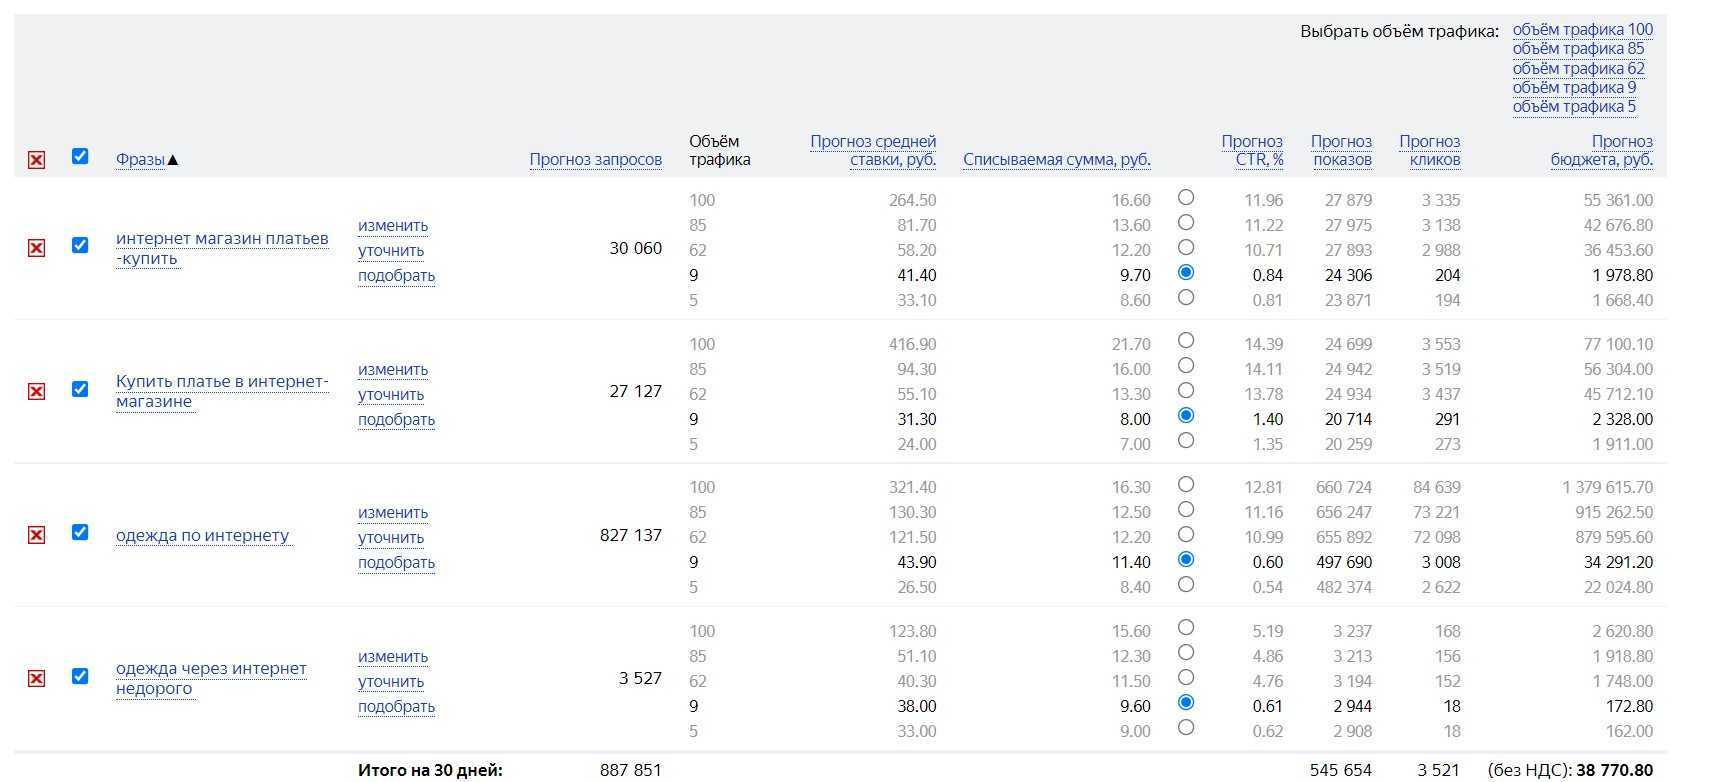Remove the 'одежда через интернет недорого' phrase
This screenshot has width=1715, height=782.
pyautogui.click(x=36, y=679)
